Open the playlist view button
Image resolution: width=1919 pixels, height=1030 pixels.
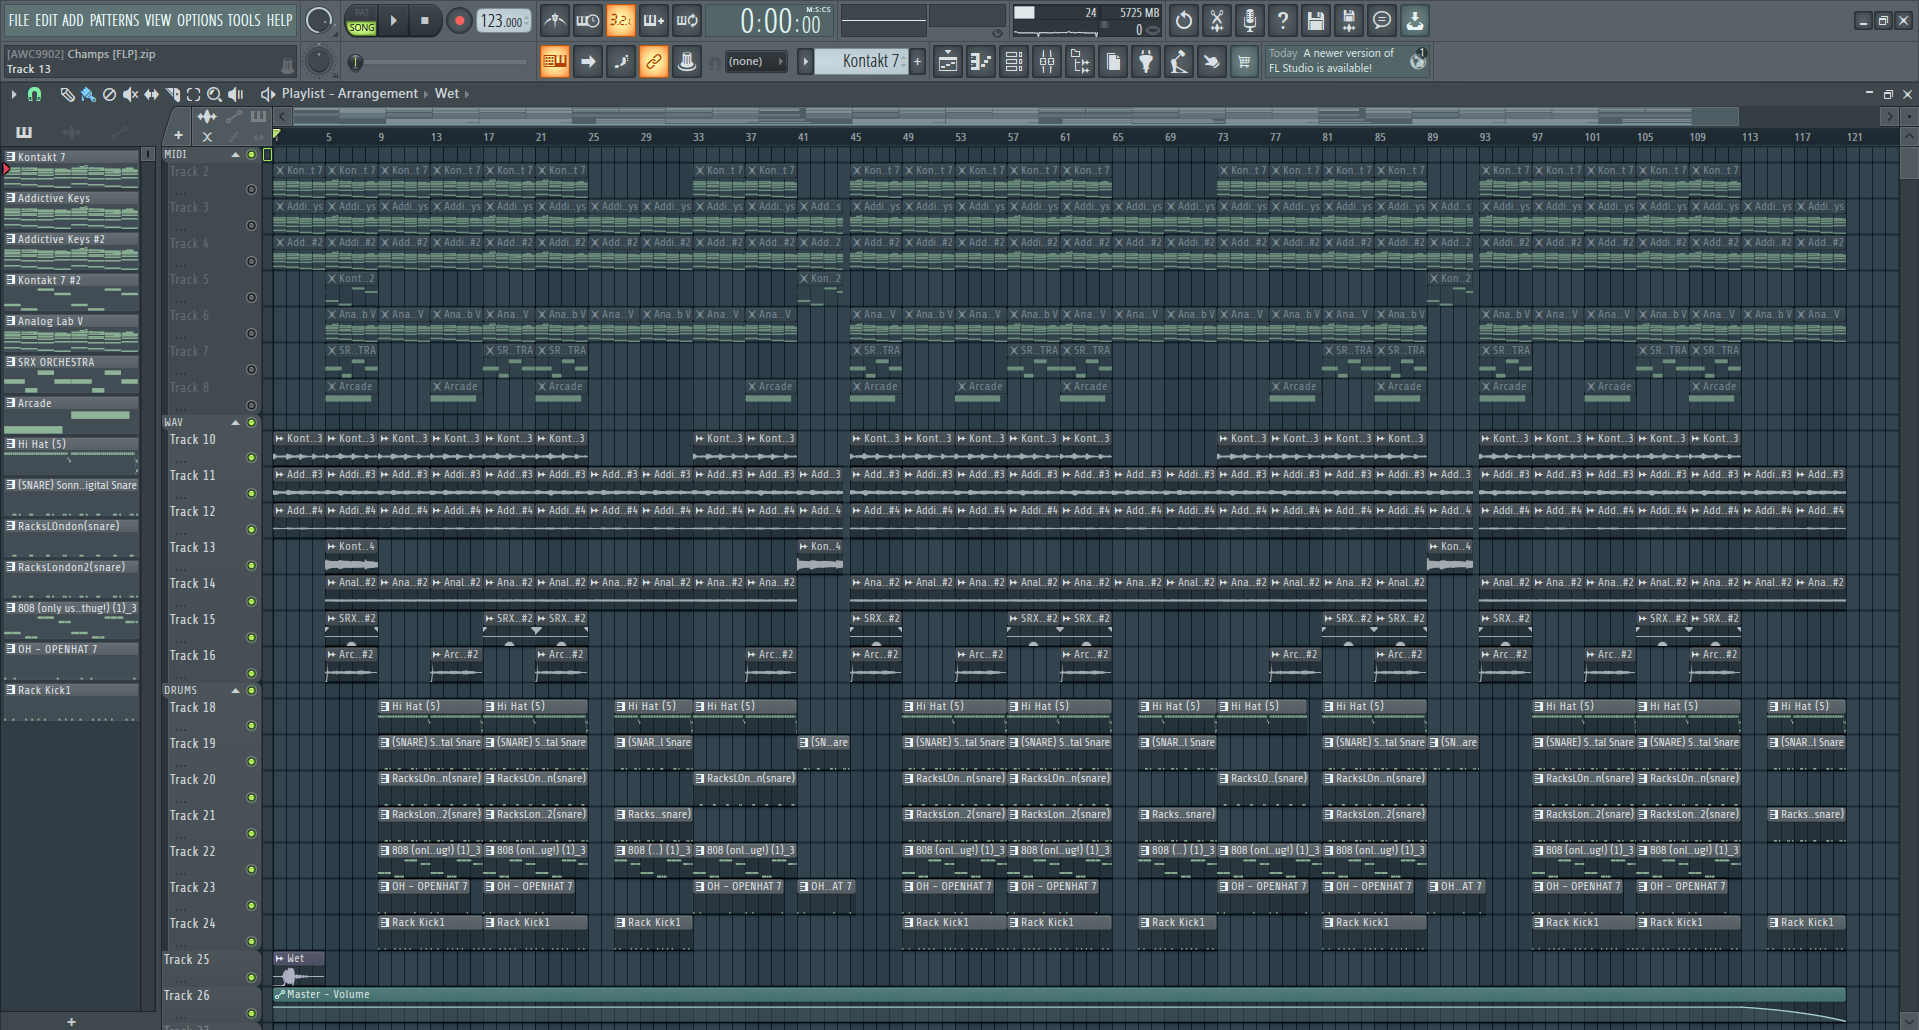point(948,62)
